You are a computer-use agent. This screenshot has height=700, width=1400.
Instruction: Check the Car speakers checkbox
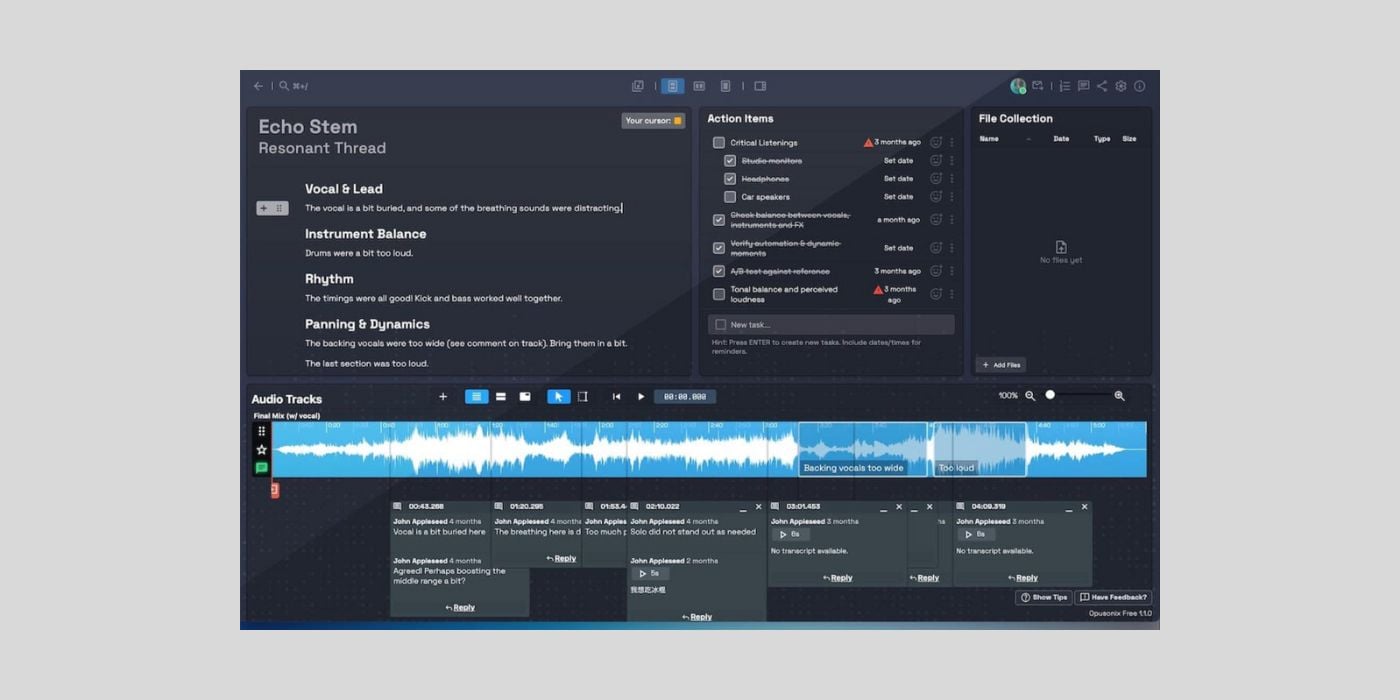click(x=730, y=197)
